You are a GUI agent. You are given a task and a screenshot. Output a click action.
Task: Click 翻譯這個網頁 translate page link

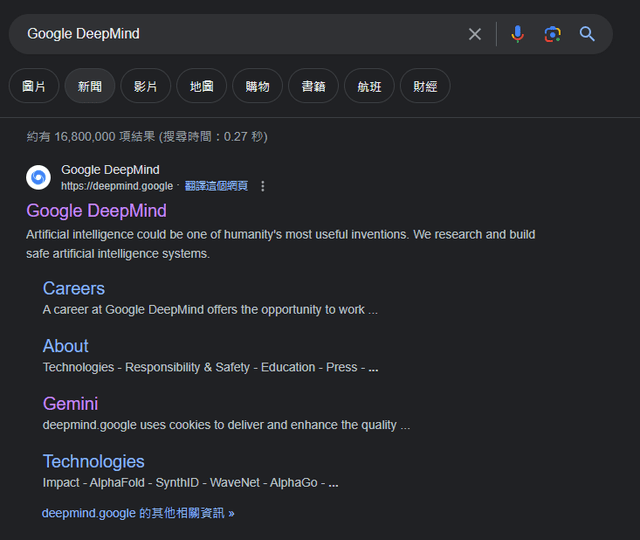(x=216, y=186)
